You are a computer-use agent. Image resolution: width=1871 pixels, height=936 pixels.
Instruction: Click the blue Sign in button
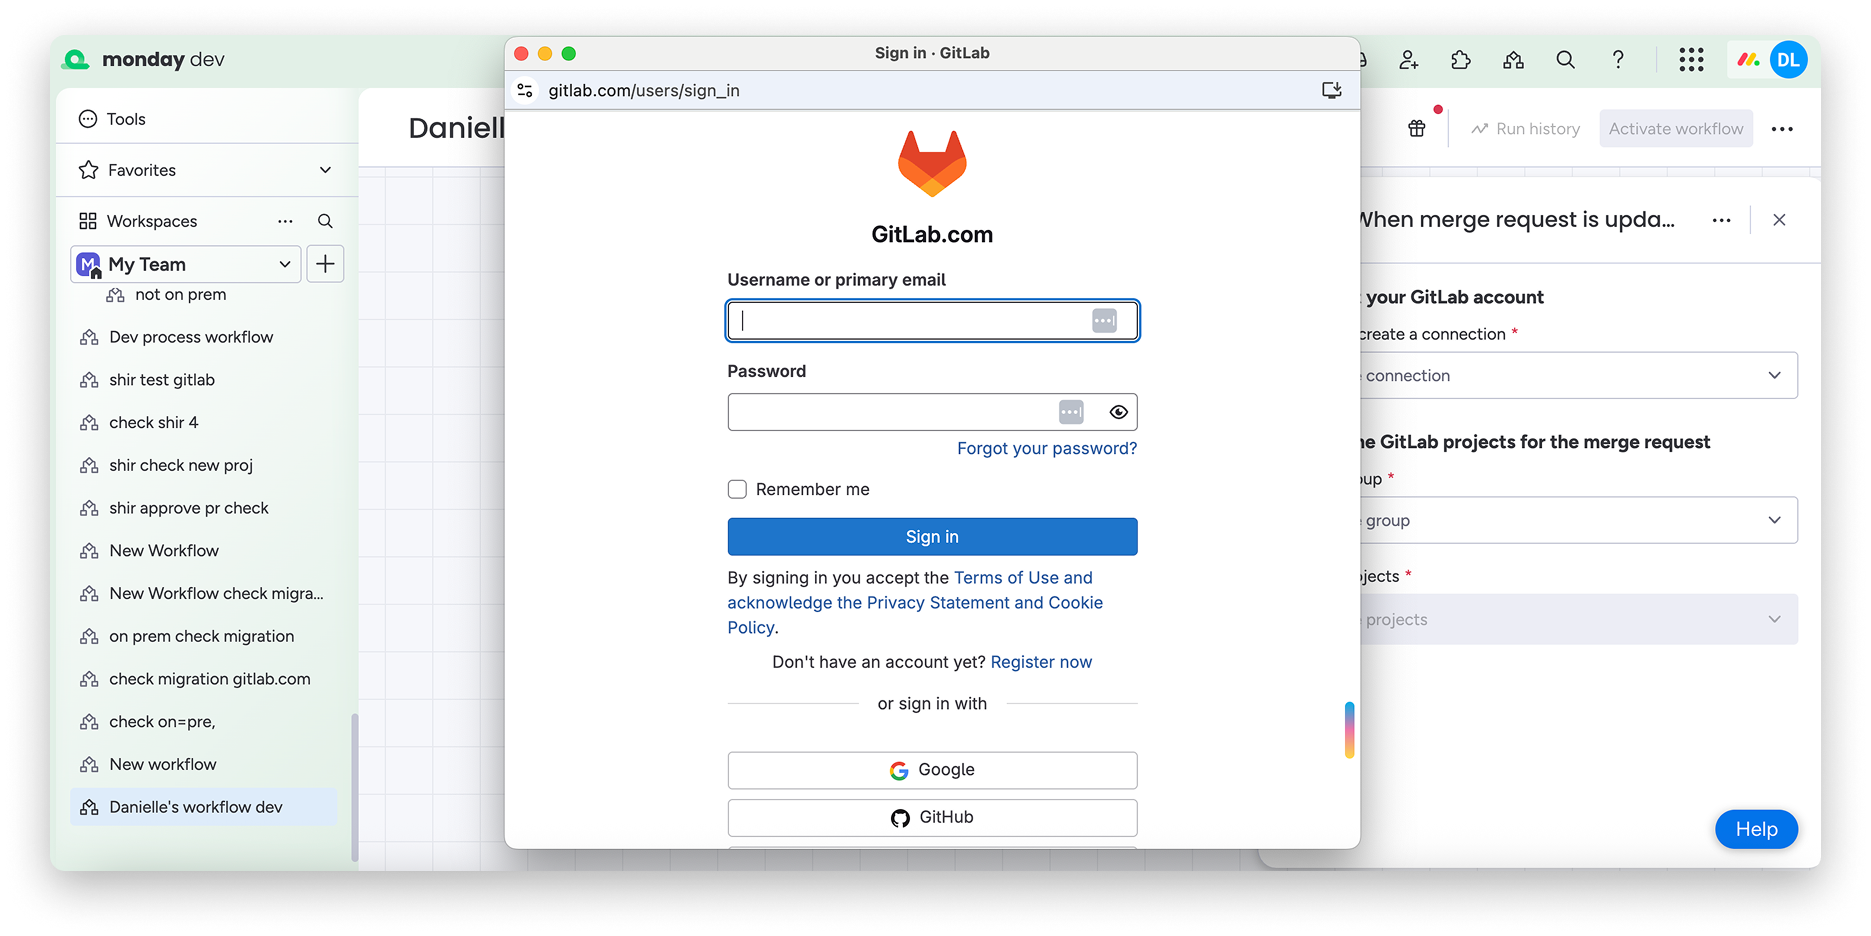coord(932,537)
